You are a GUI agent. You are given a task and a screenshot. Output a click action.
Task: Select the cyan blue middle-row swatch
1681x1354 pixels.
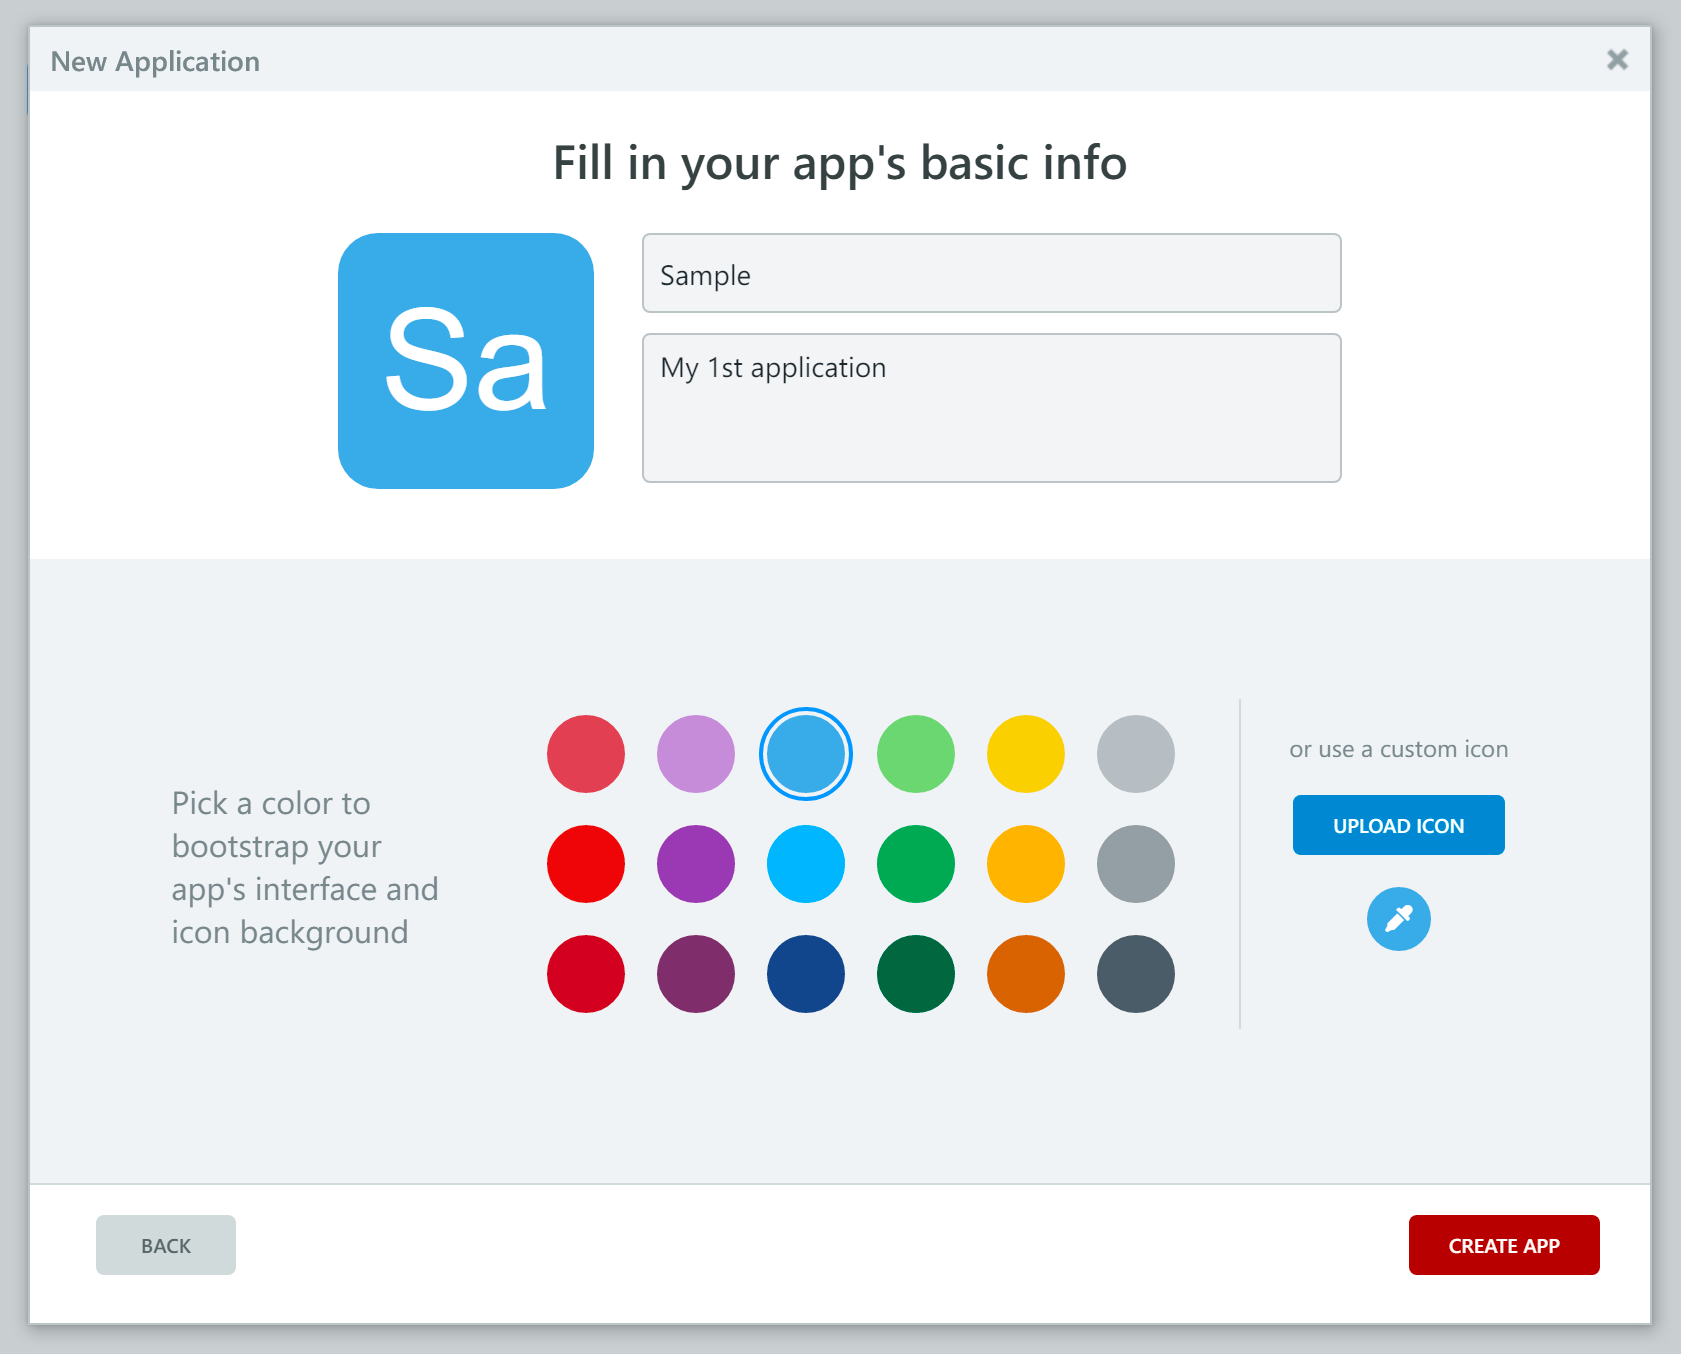point(806,864)
